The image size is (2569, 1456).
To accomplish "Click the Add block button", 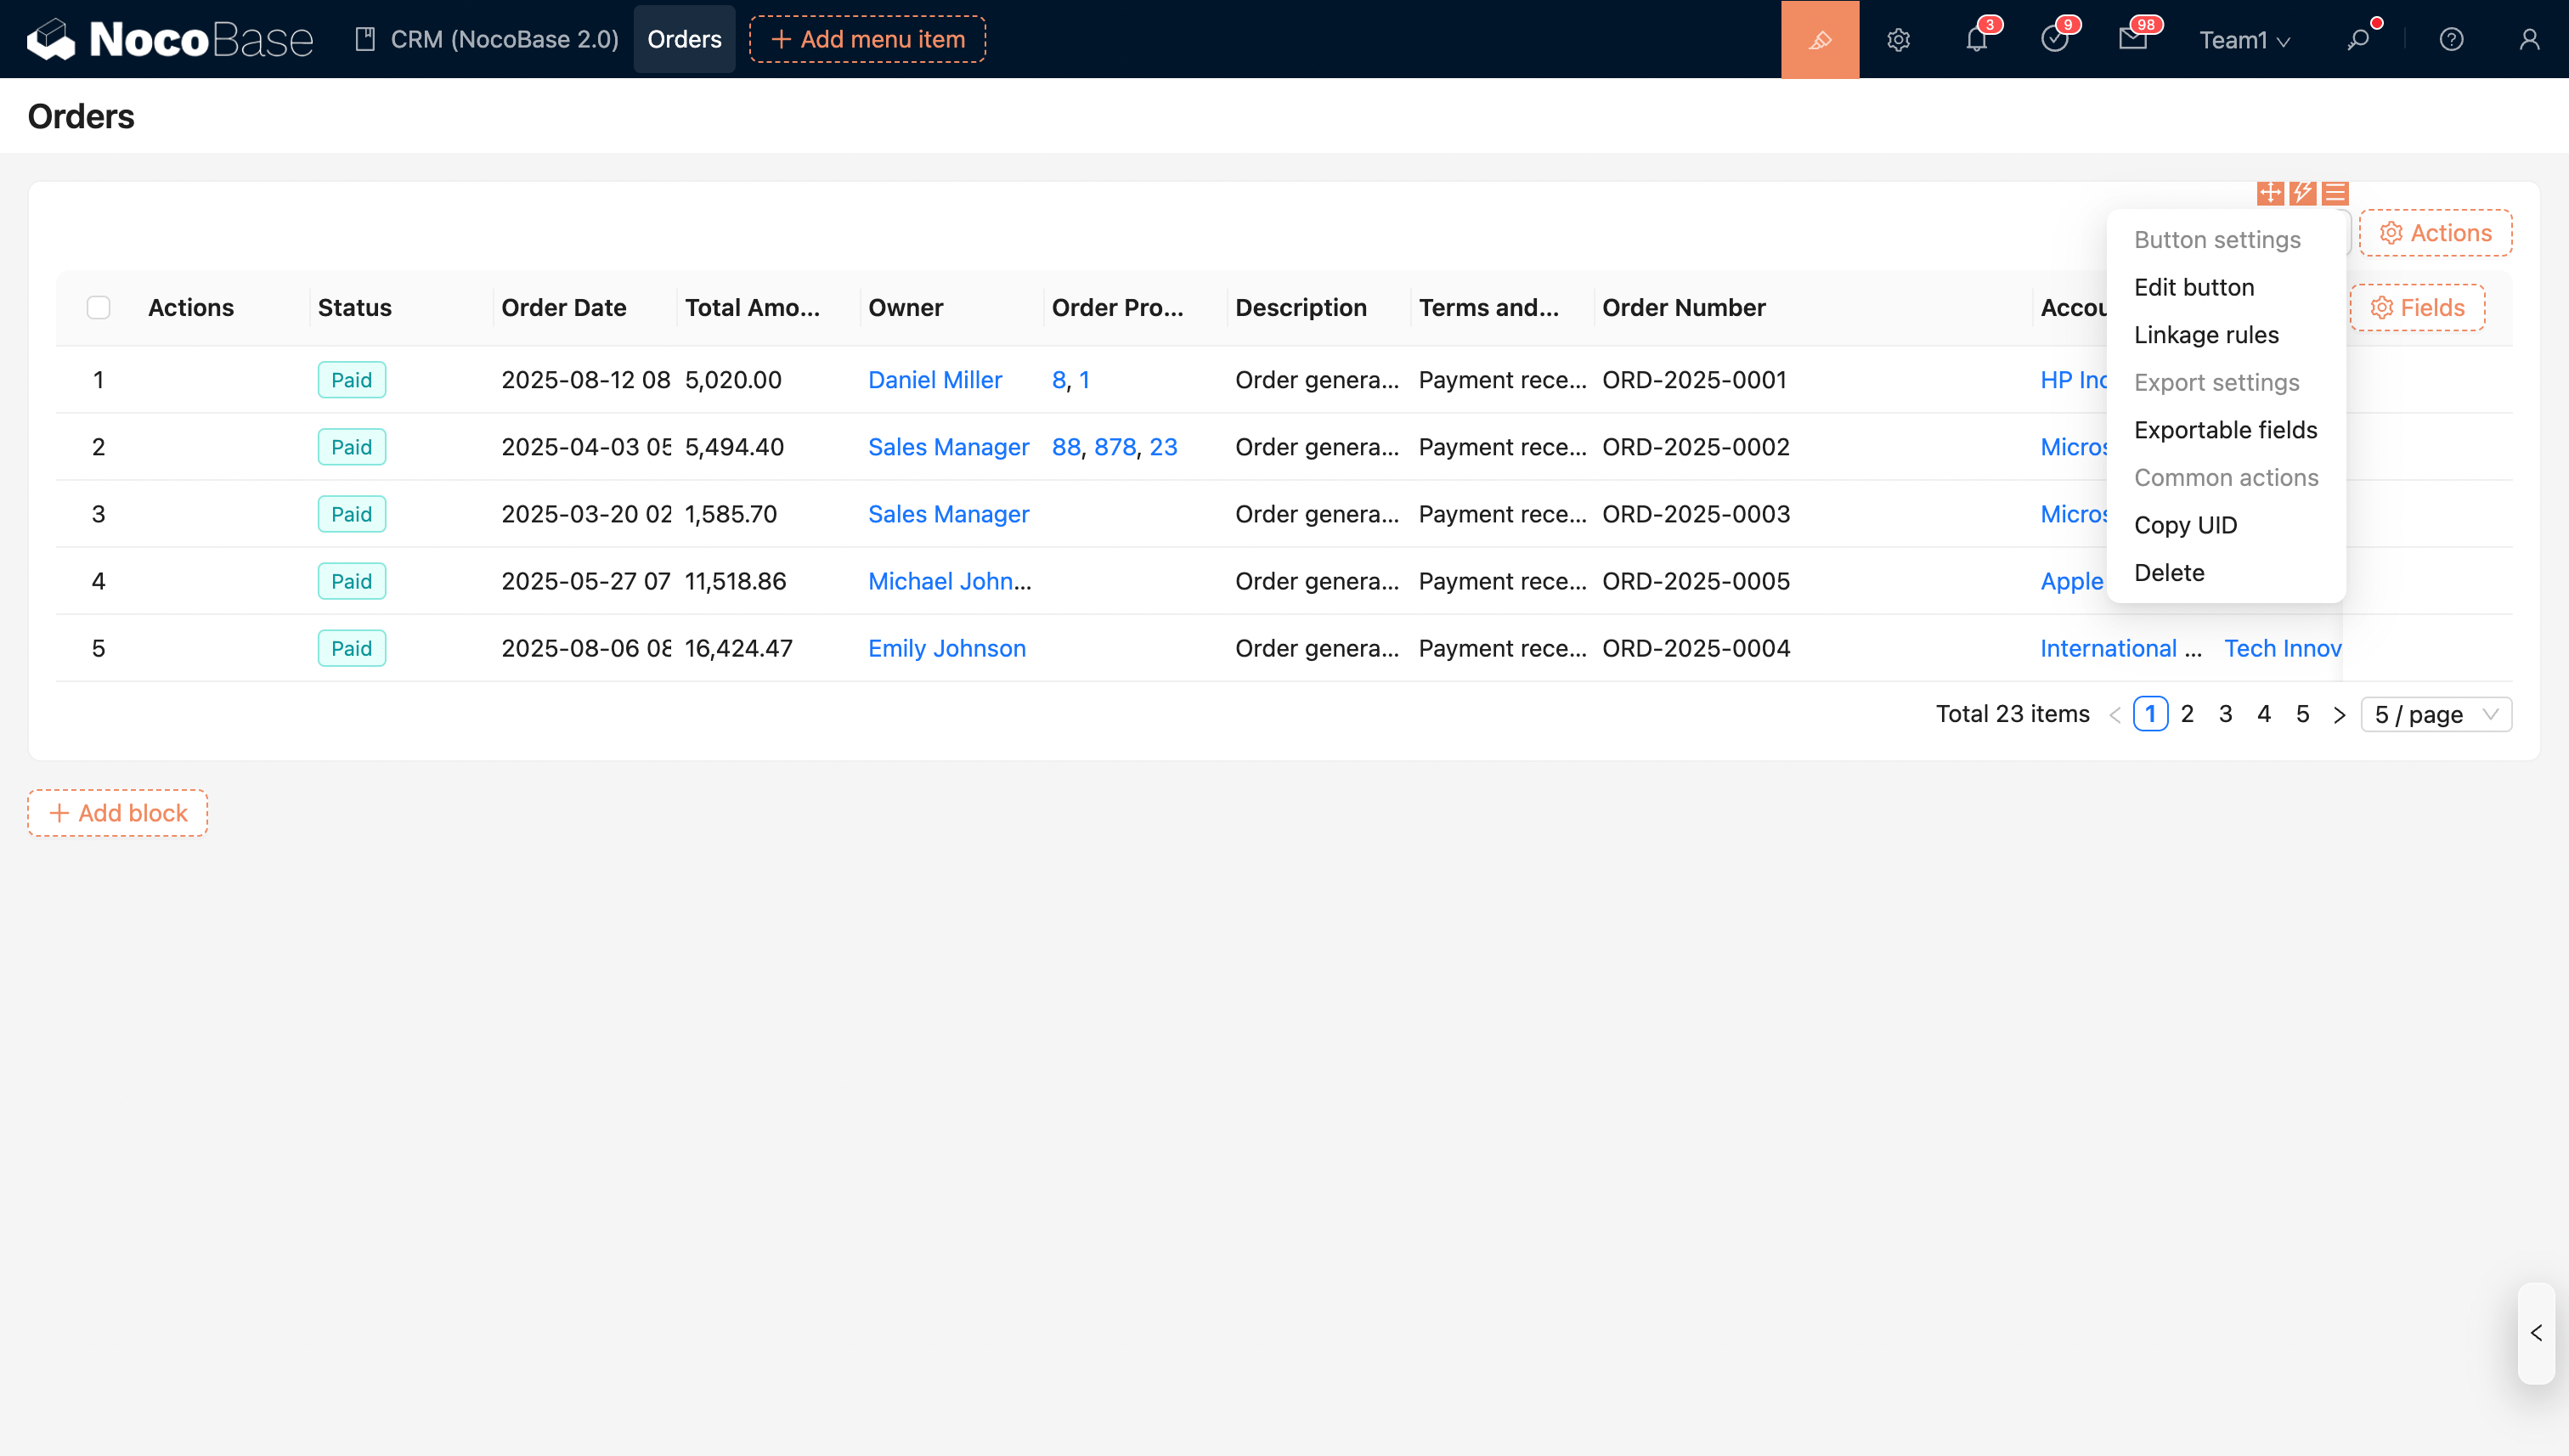I will point(118,812).
